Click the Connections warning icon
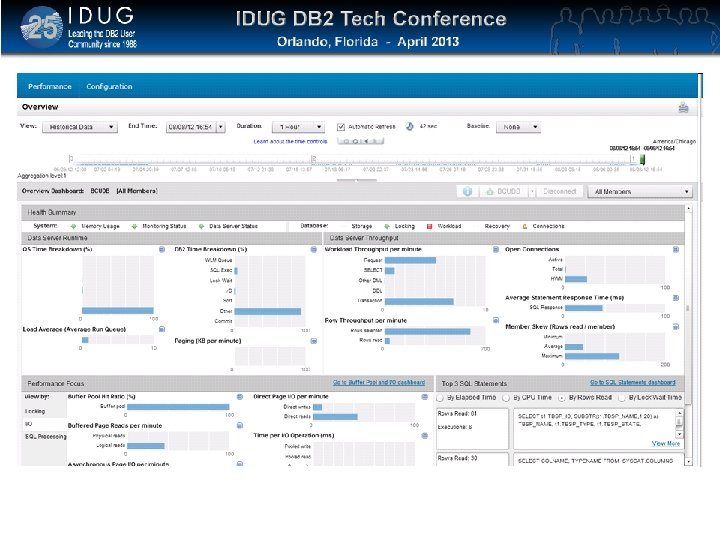This screenshot has width=720, height=540. click(525, 226)
